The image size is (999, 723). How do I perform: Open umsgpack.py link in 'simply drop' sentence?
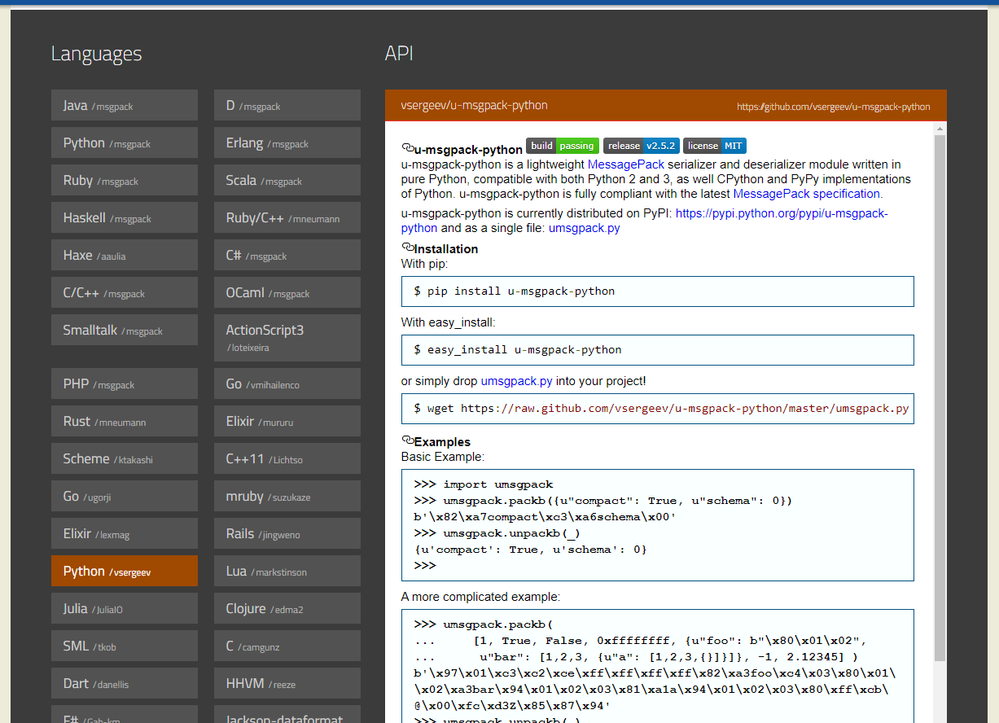516,381
